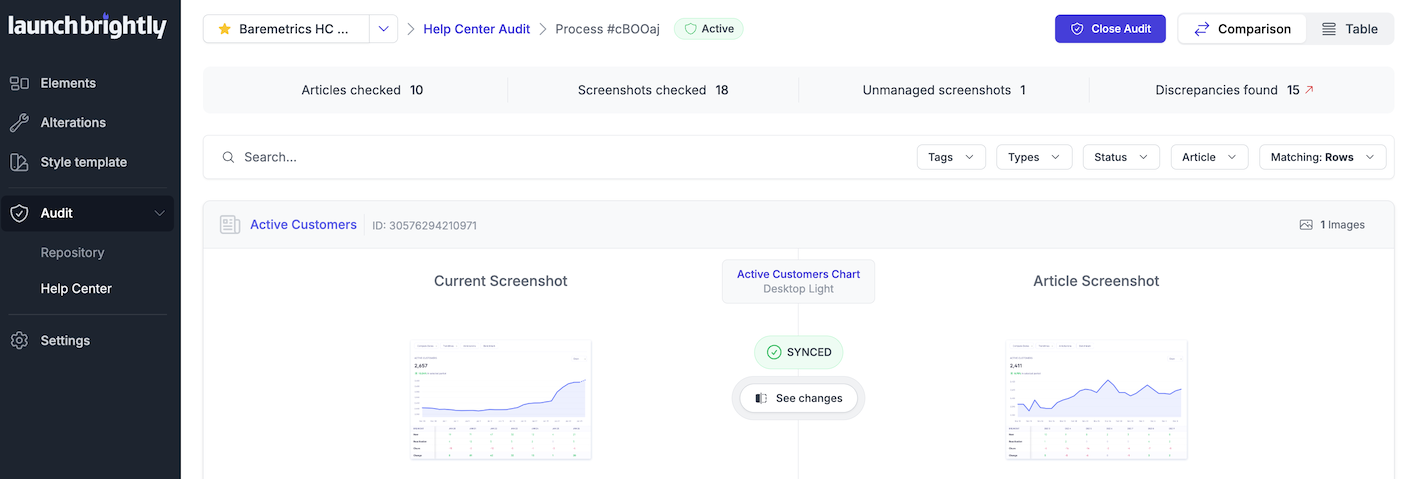Click the Process #cBOOaj breadcrumb text
This screenshot has width=1410, height=479.
pos(608,29)
